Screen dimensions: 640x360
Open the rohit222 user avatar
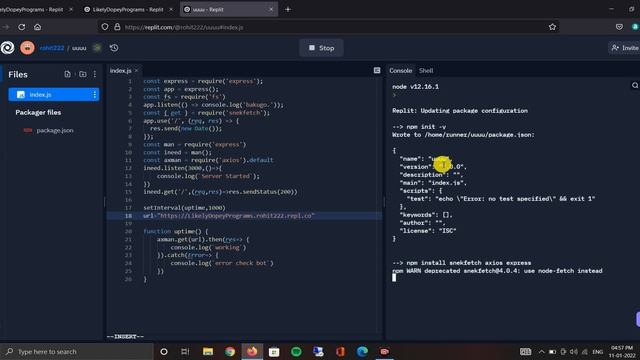click(27, 48)
